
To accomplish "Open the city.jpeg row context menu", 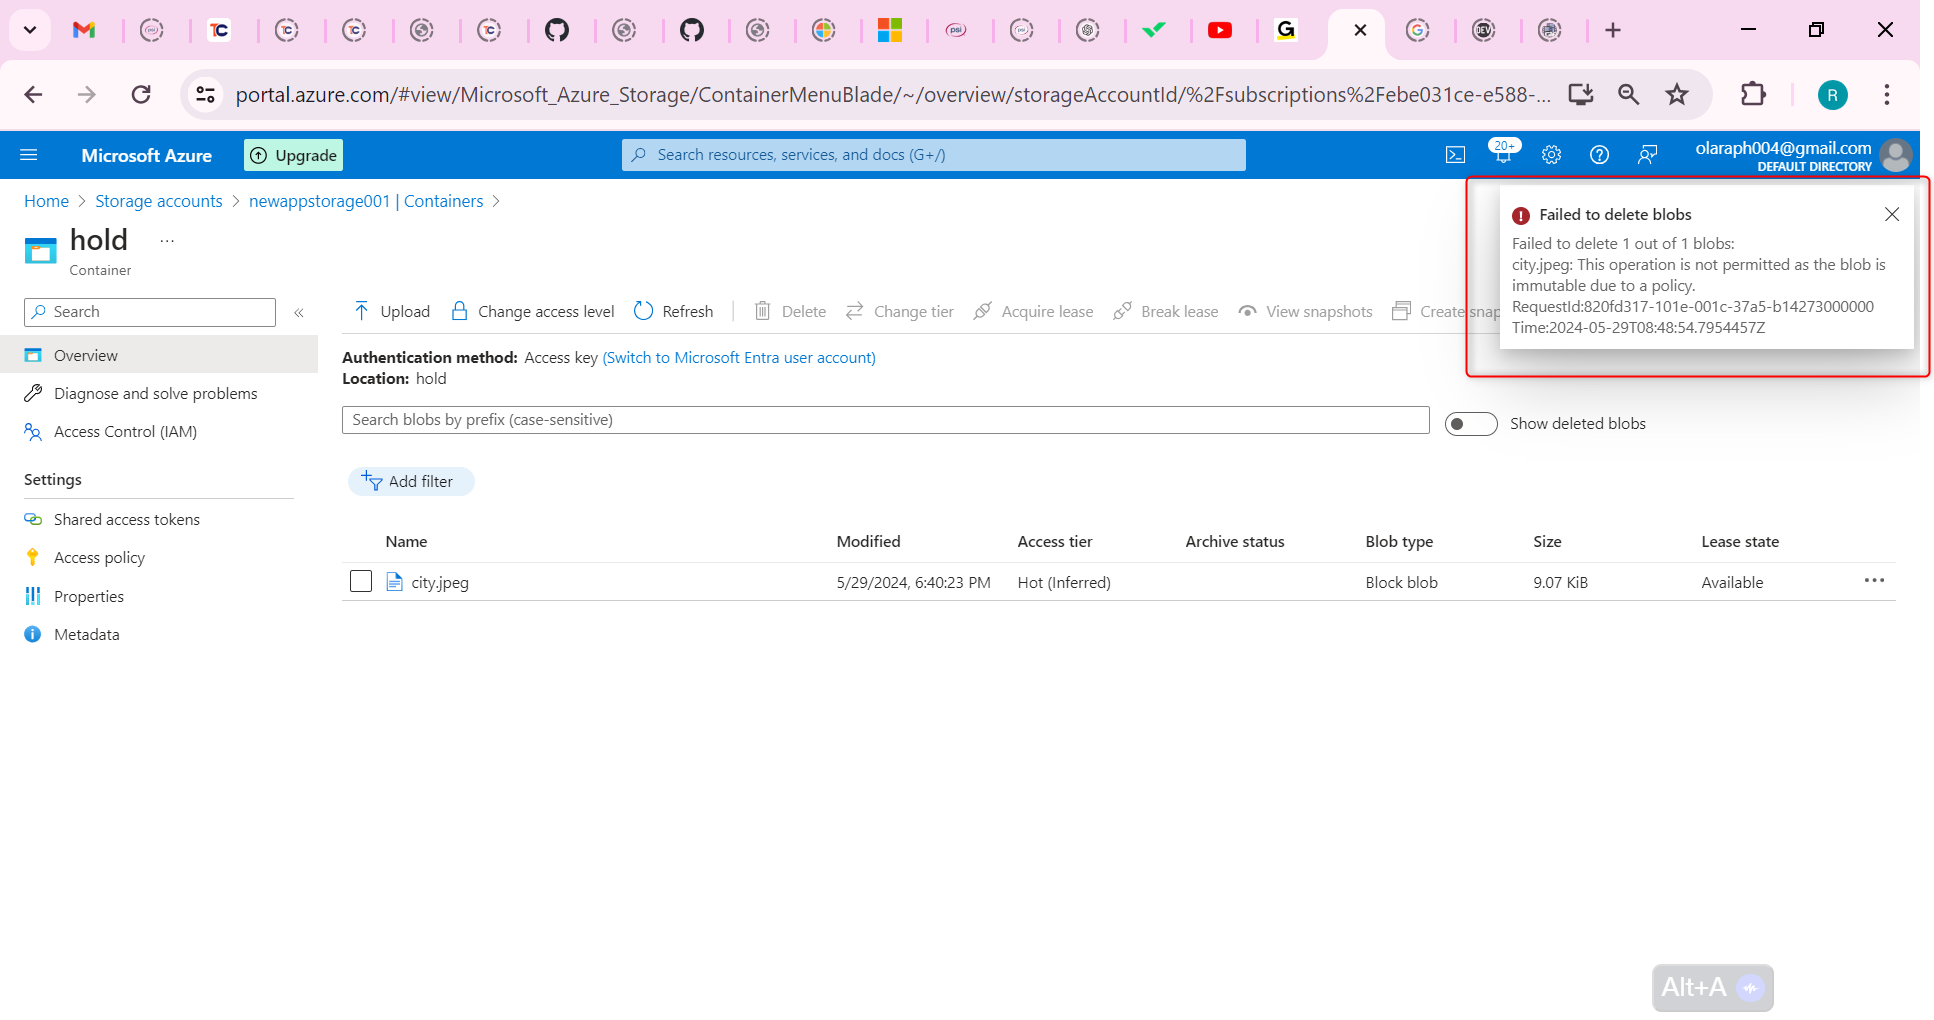I will [1873, 581].
